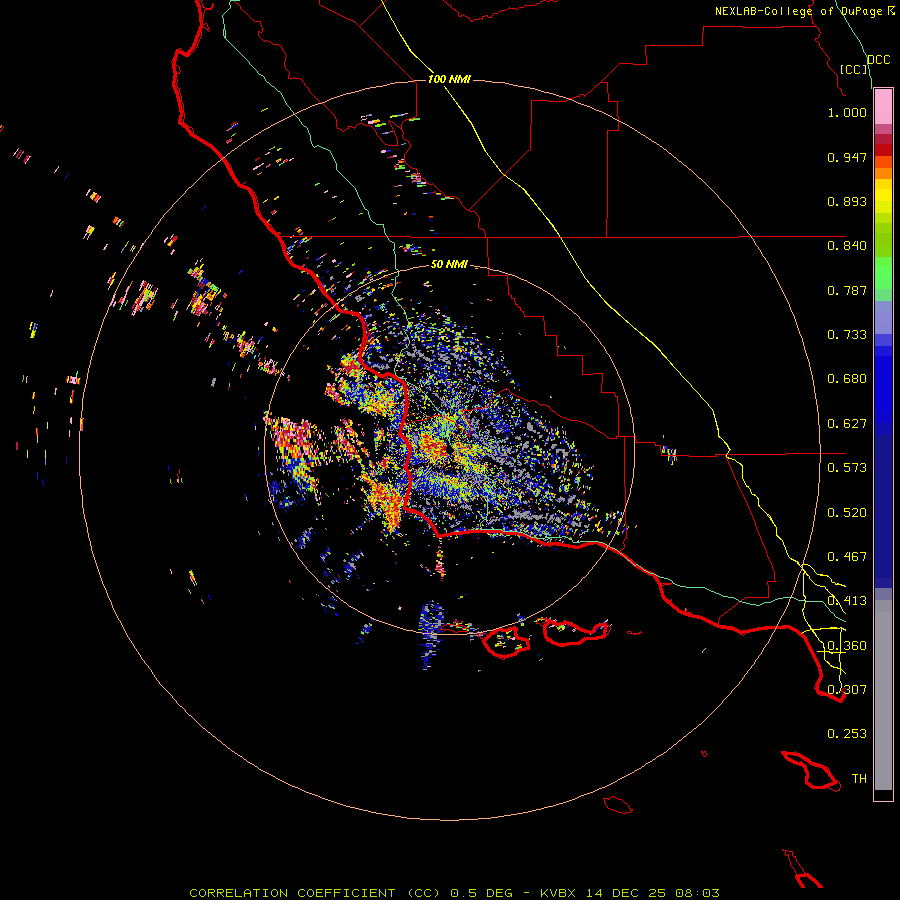This screenshot has height=900, width=900.
Task: Select the 0.307 scale value
Action: 847,690
